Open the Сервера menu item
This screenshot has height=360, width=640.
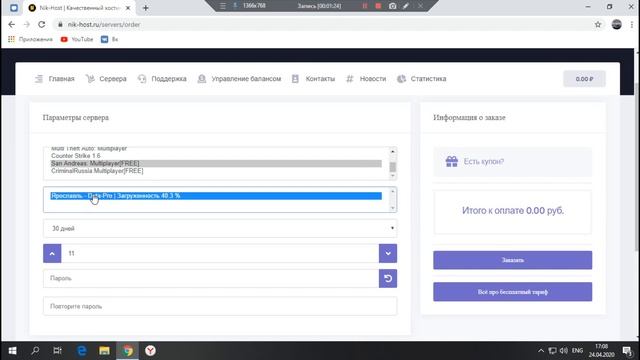pos(106,79)
